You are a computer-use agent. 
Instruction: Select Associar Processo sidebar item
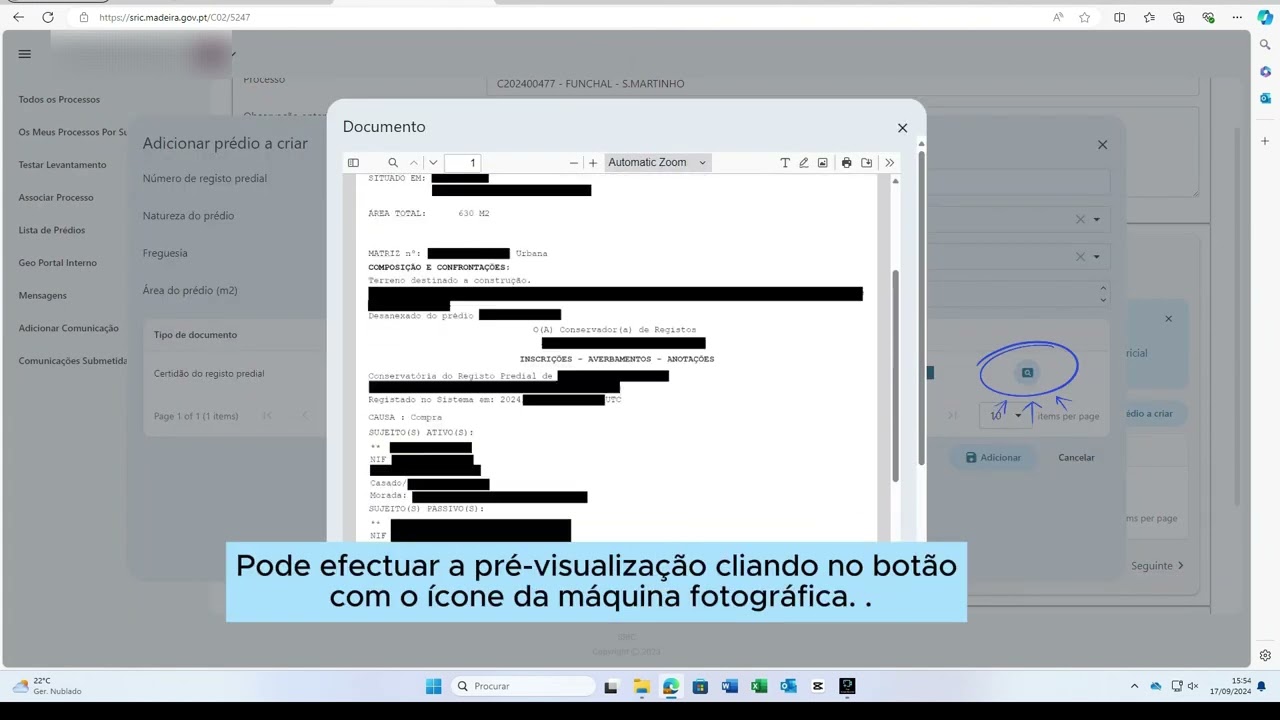[56, 198]
